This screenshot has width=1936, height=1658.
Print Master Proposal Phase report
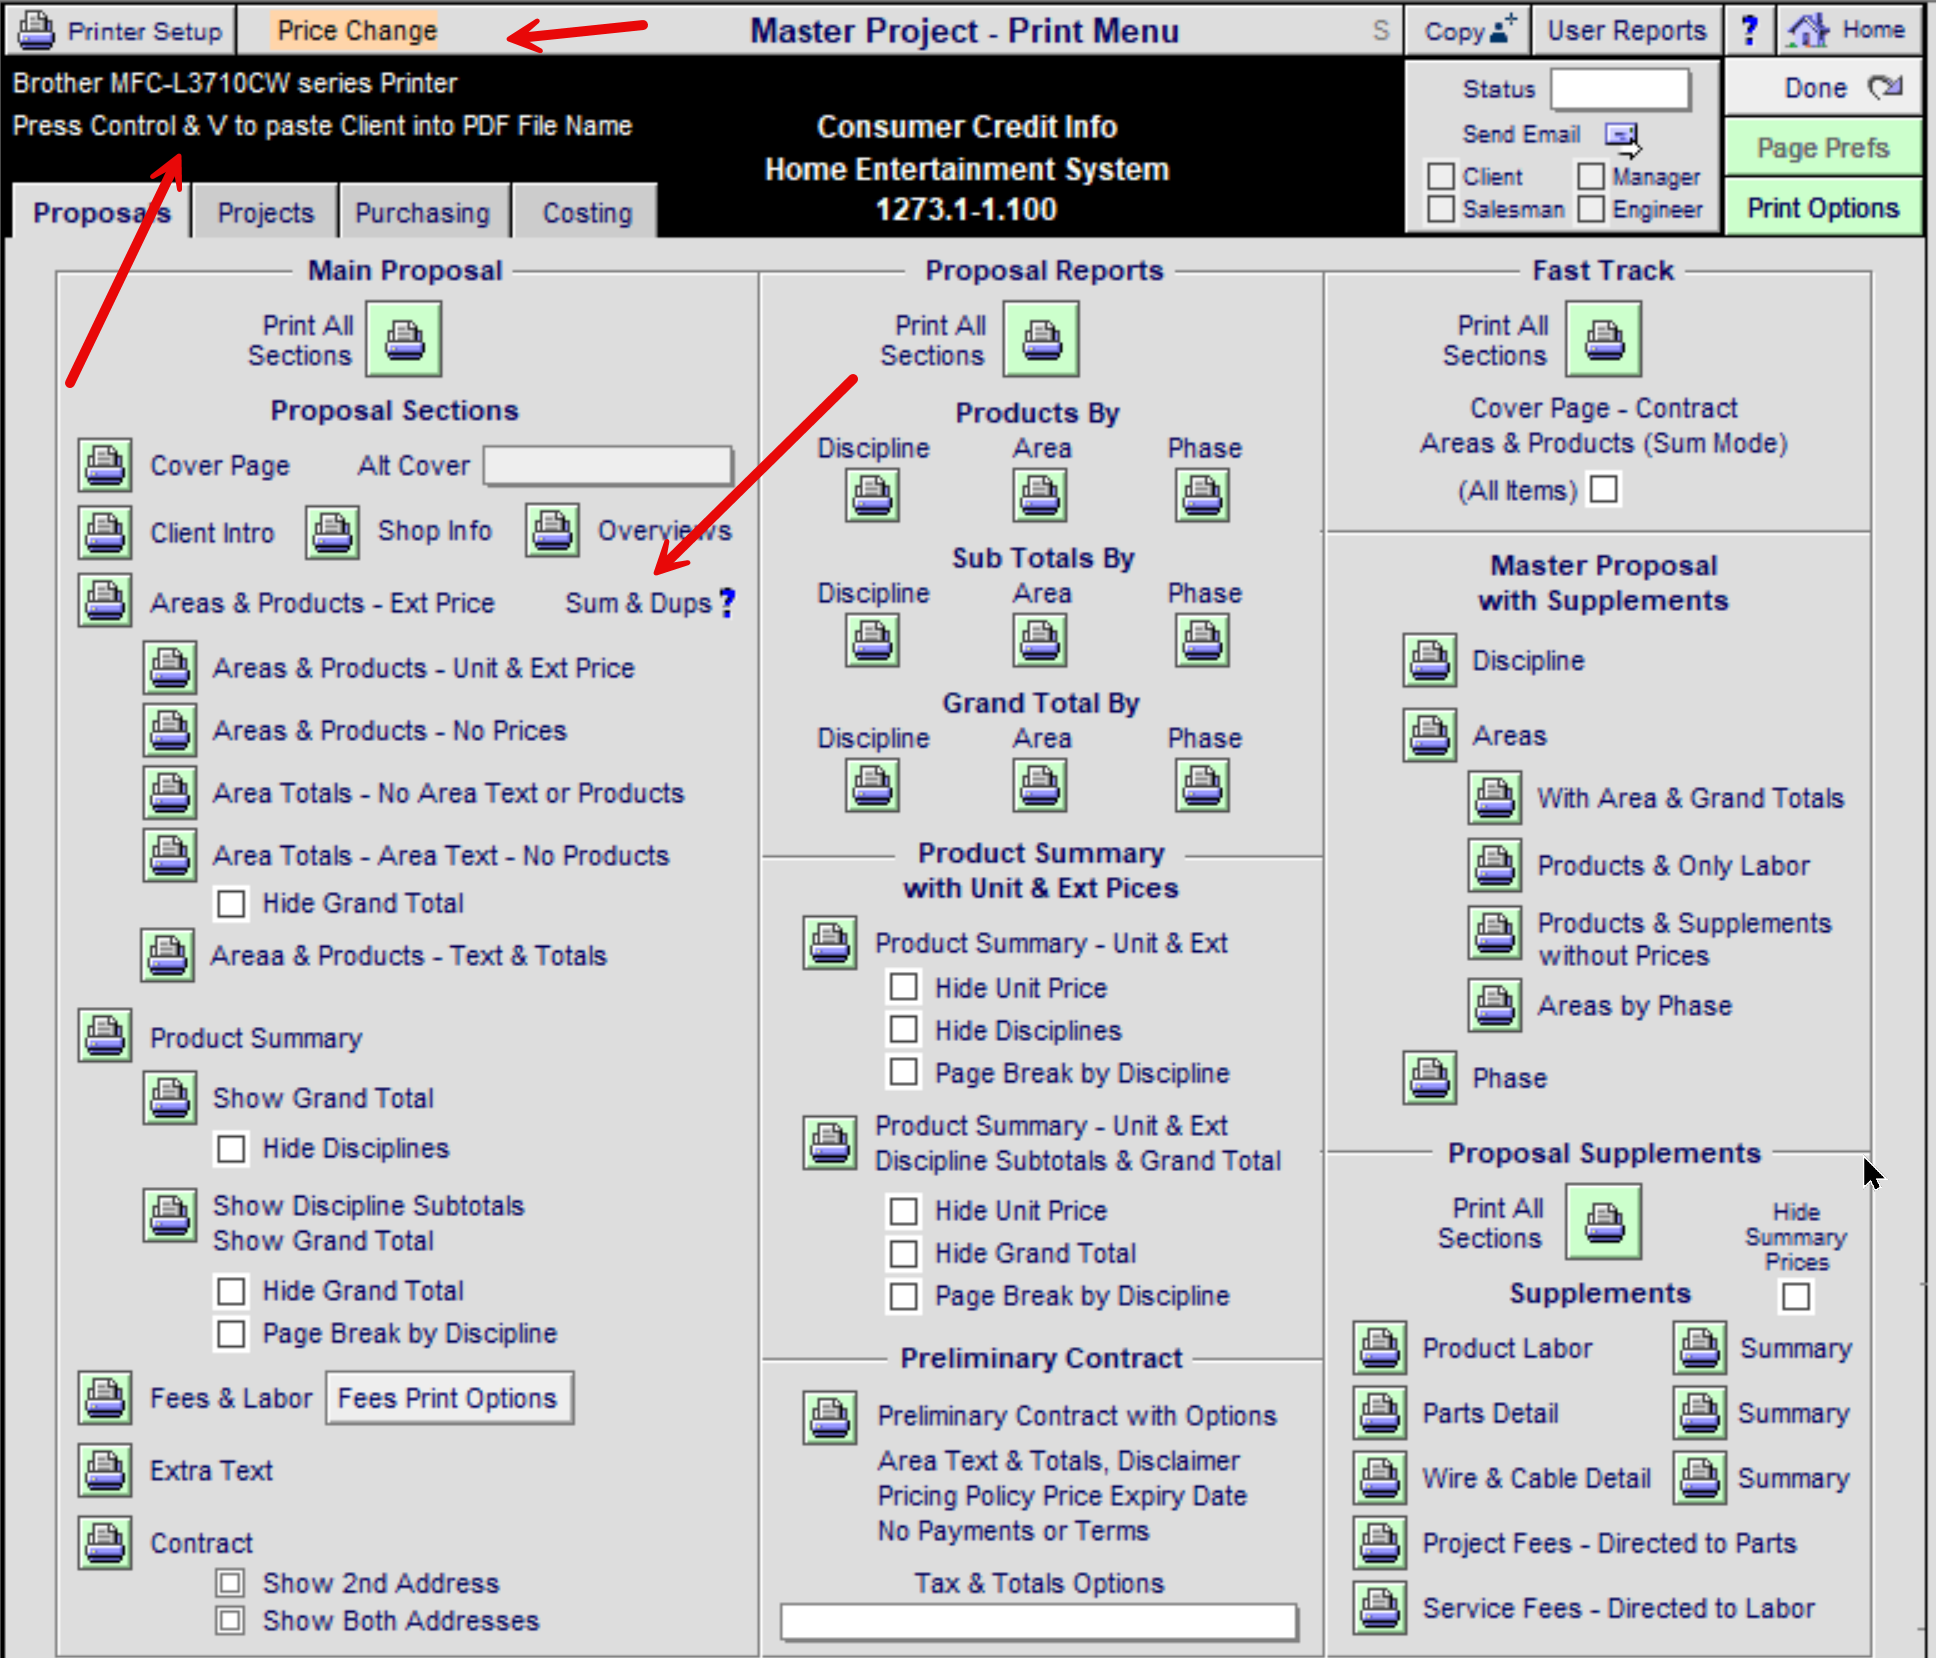(1429, 1077)
